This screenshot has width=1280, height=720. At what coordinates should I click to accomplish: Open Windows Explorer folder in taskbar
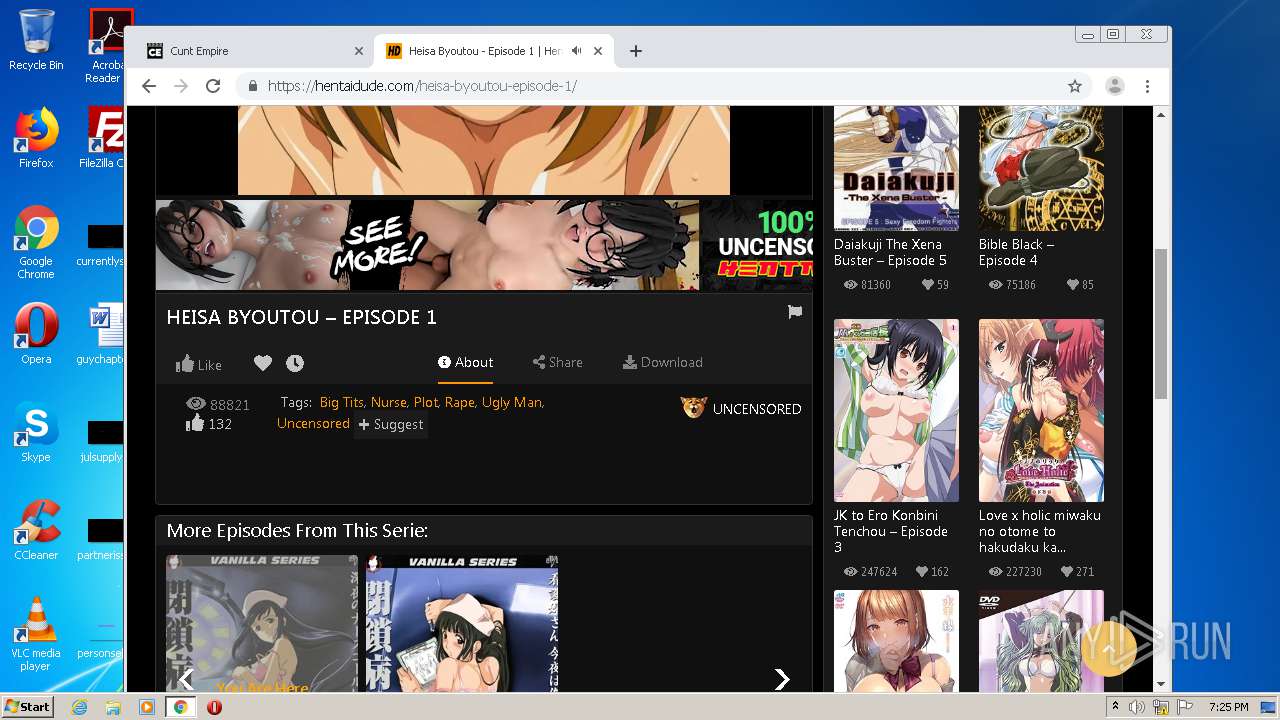tap(113, 707)
